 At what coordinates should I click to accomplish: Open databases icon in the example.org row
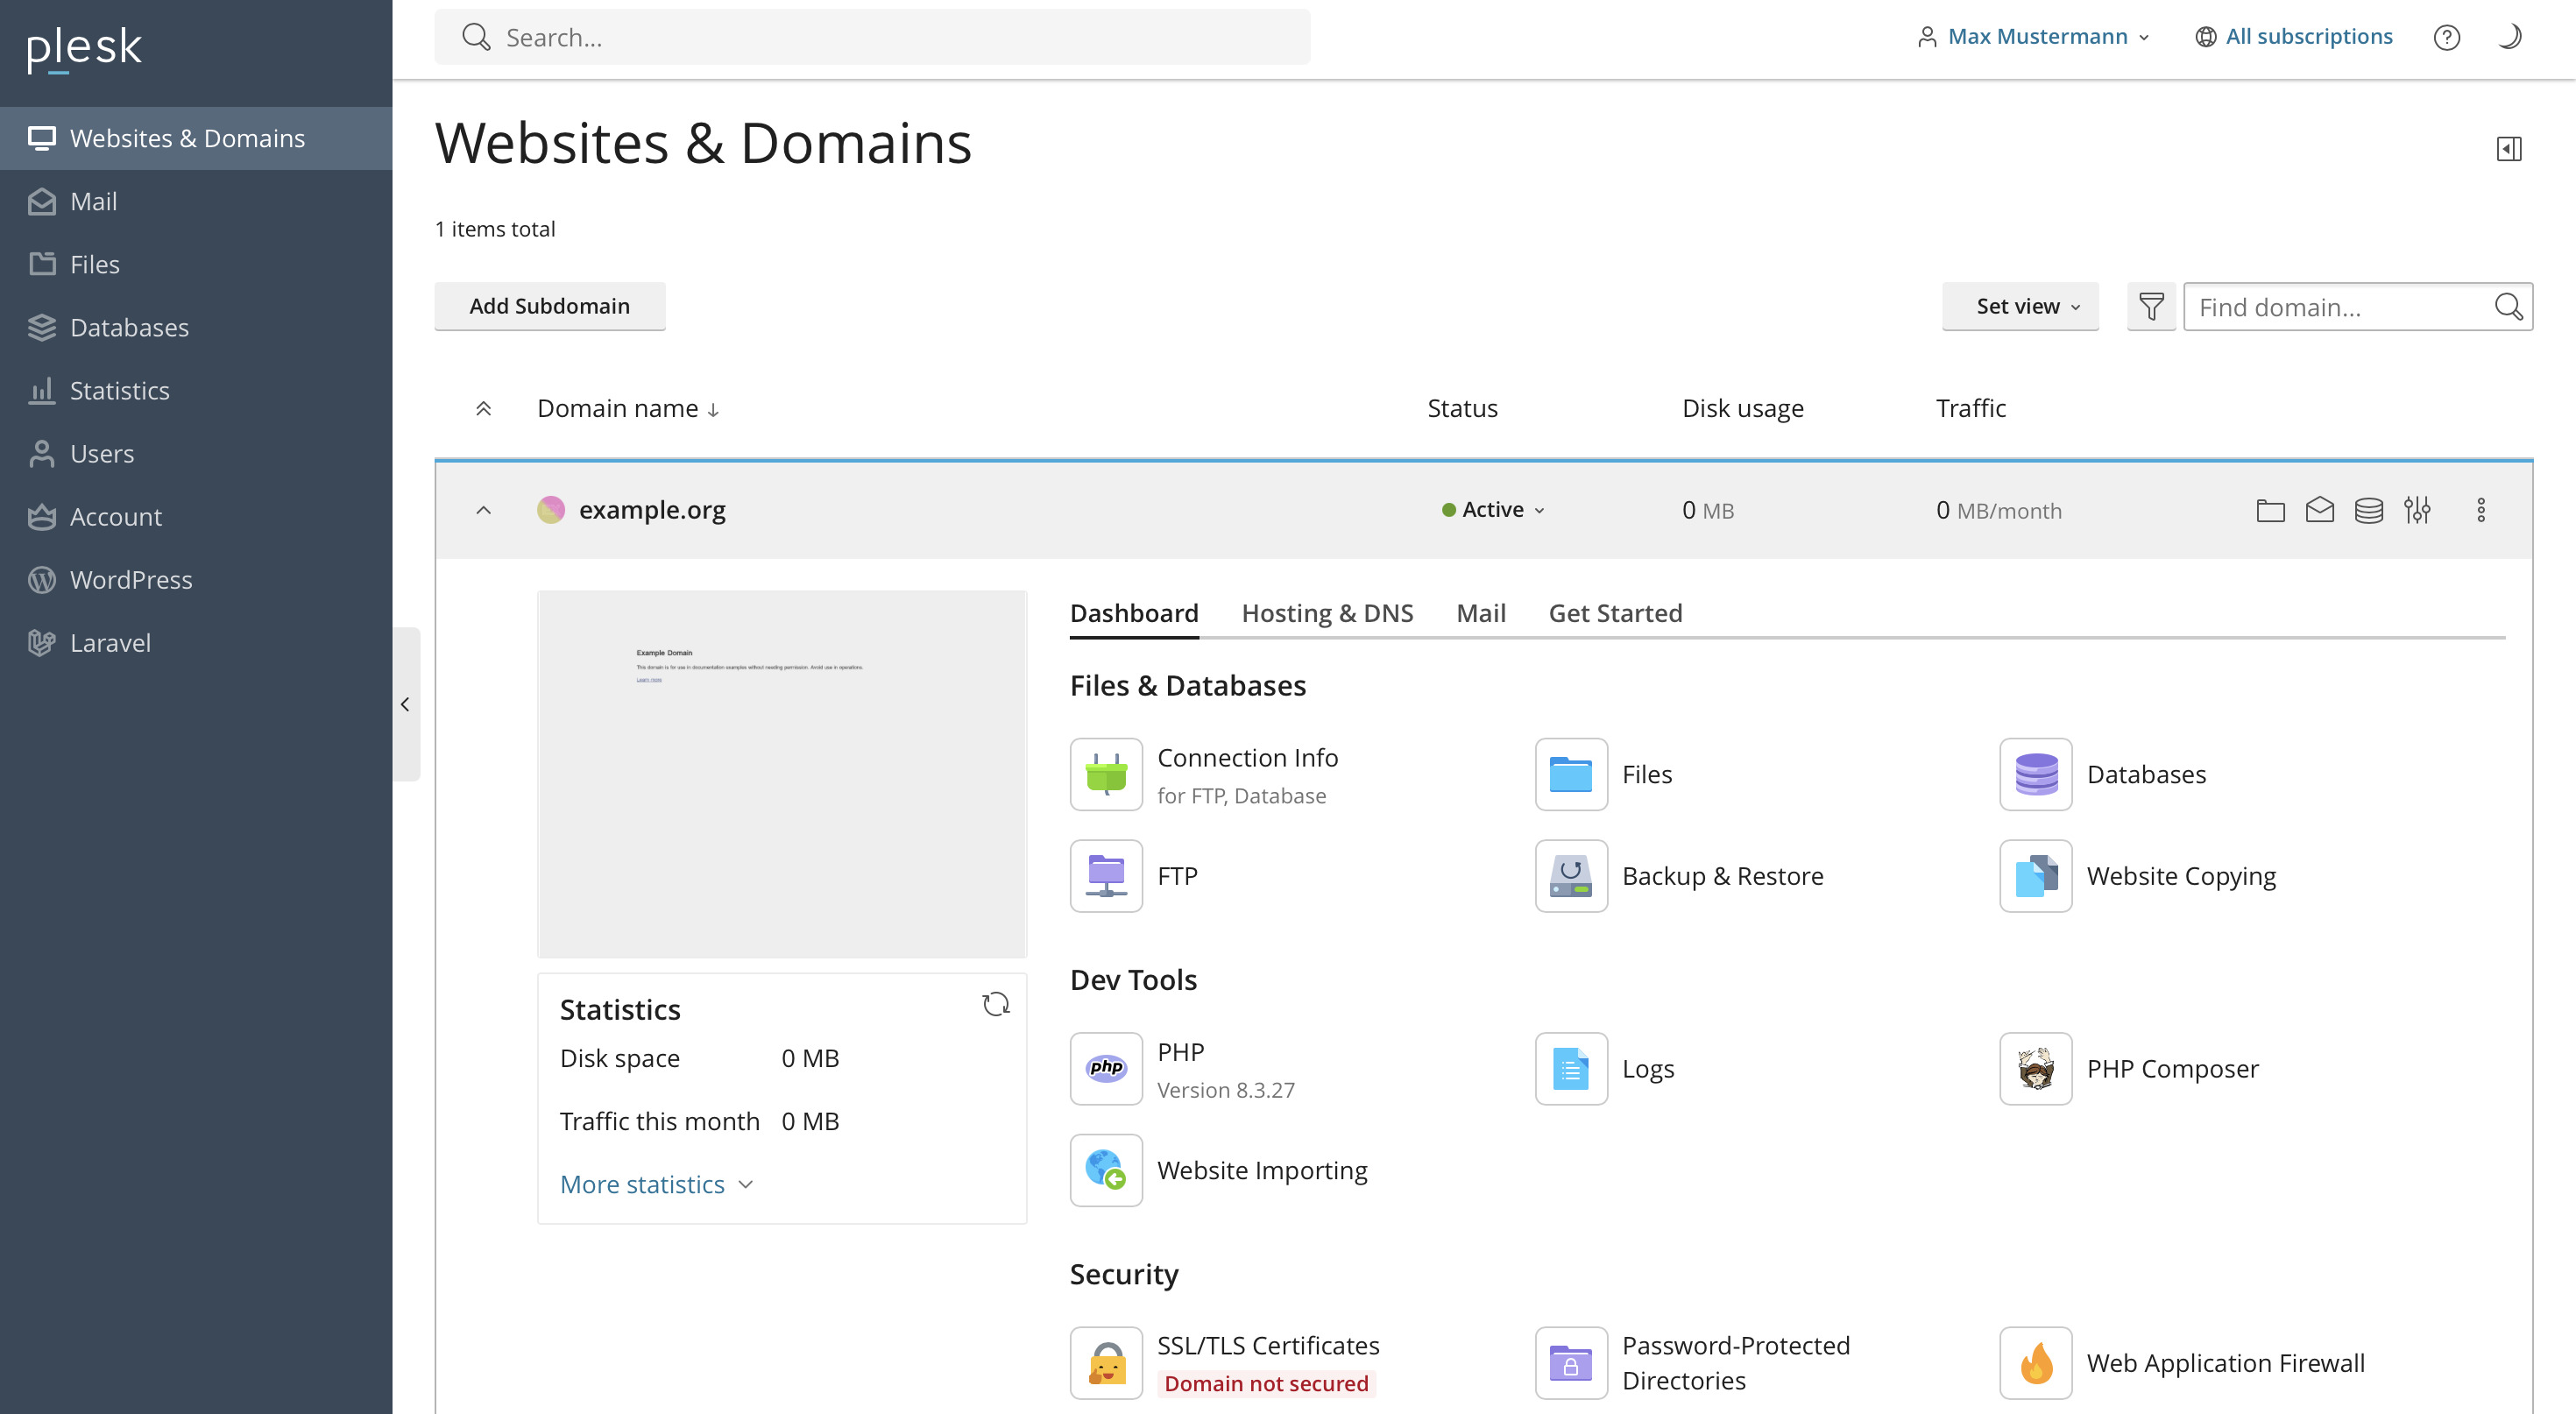tap(2370, 510)
